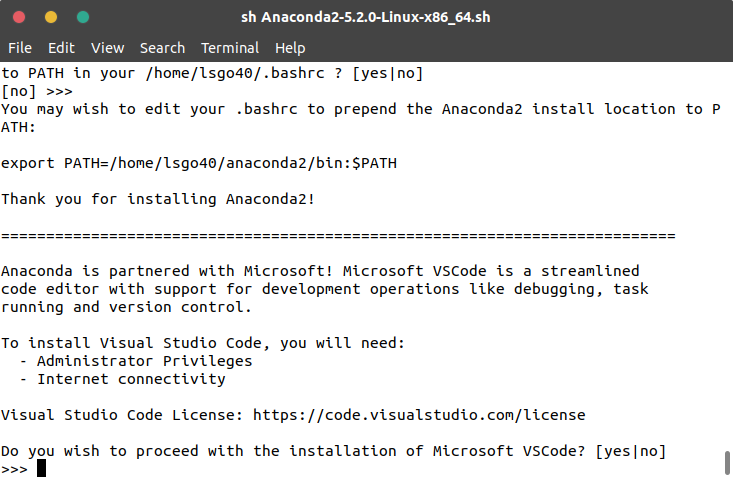Click the window title Anaconda2-5.2.0-Linux-x86_64.sh
This screenshot has width=733, height=478.
click(366, 17)
